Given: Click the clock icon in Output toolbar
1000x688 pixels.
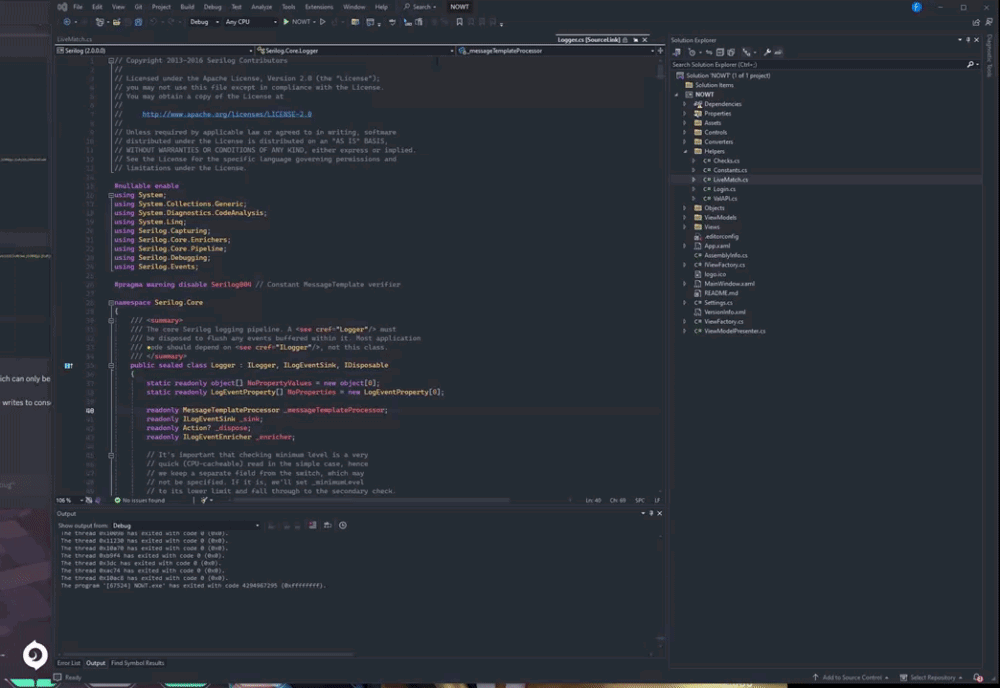Looking at the screenshot, I should [343, 525].
